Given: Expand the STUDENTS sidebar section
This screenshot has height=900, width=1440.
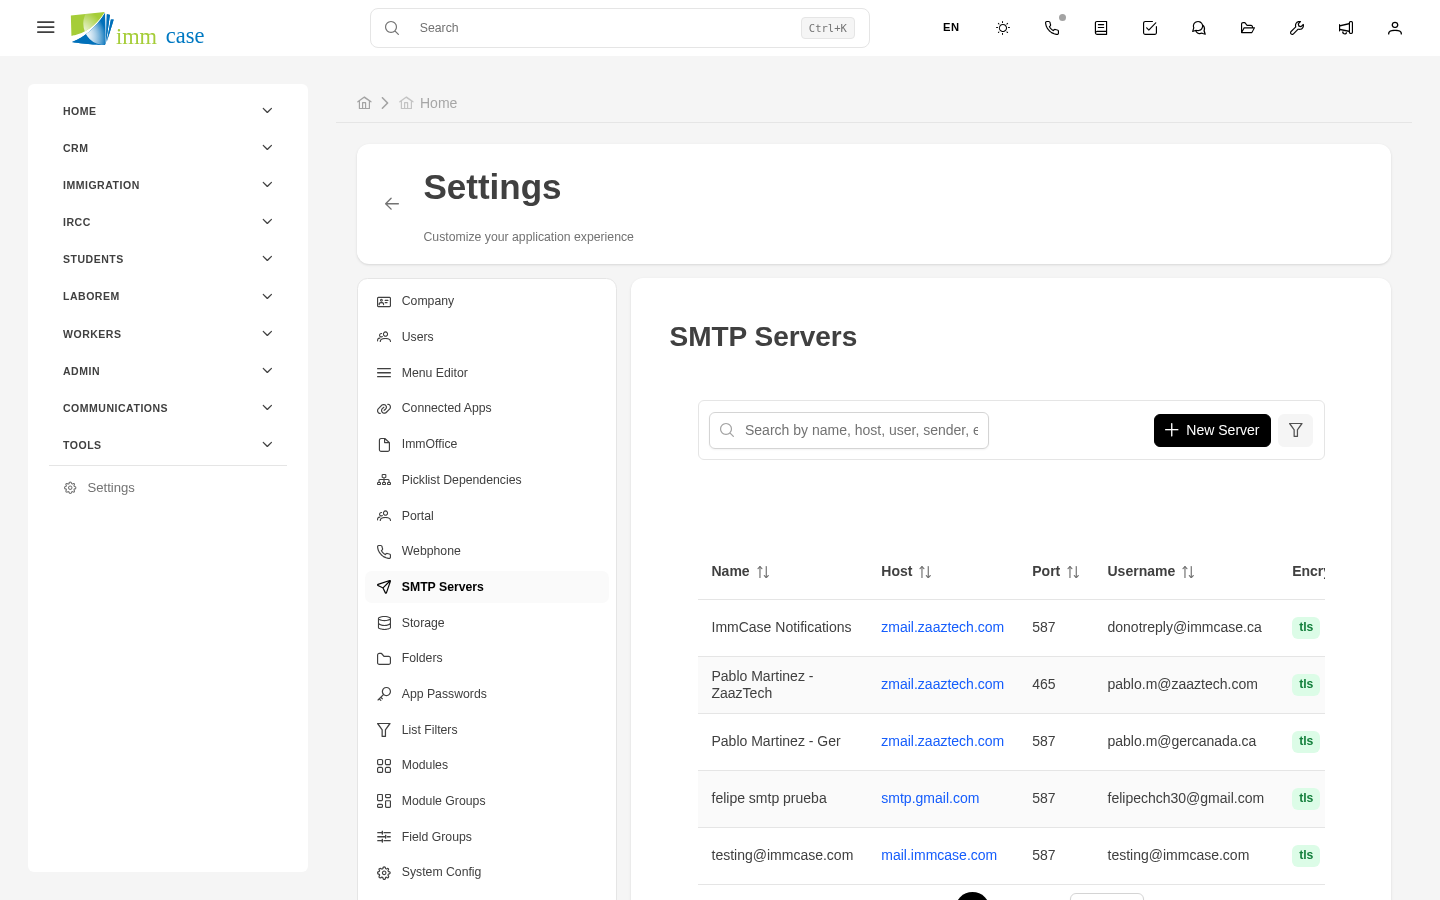Looking at the screenshot, I should click(168, 259).
